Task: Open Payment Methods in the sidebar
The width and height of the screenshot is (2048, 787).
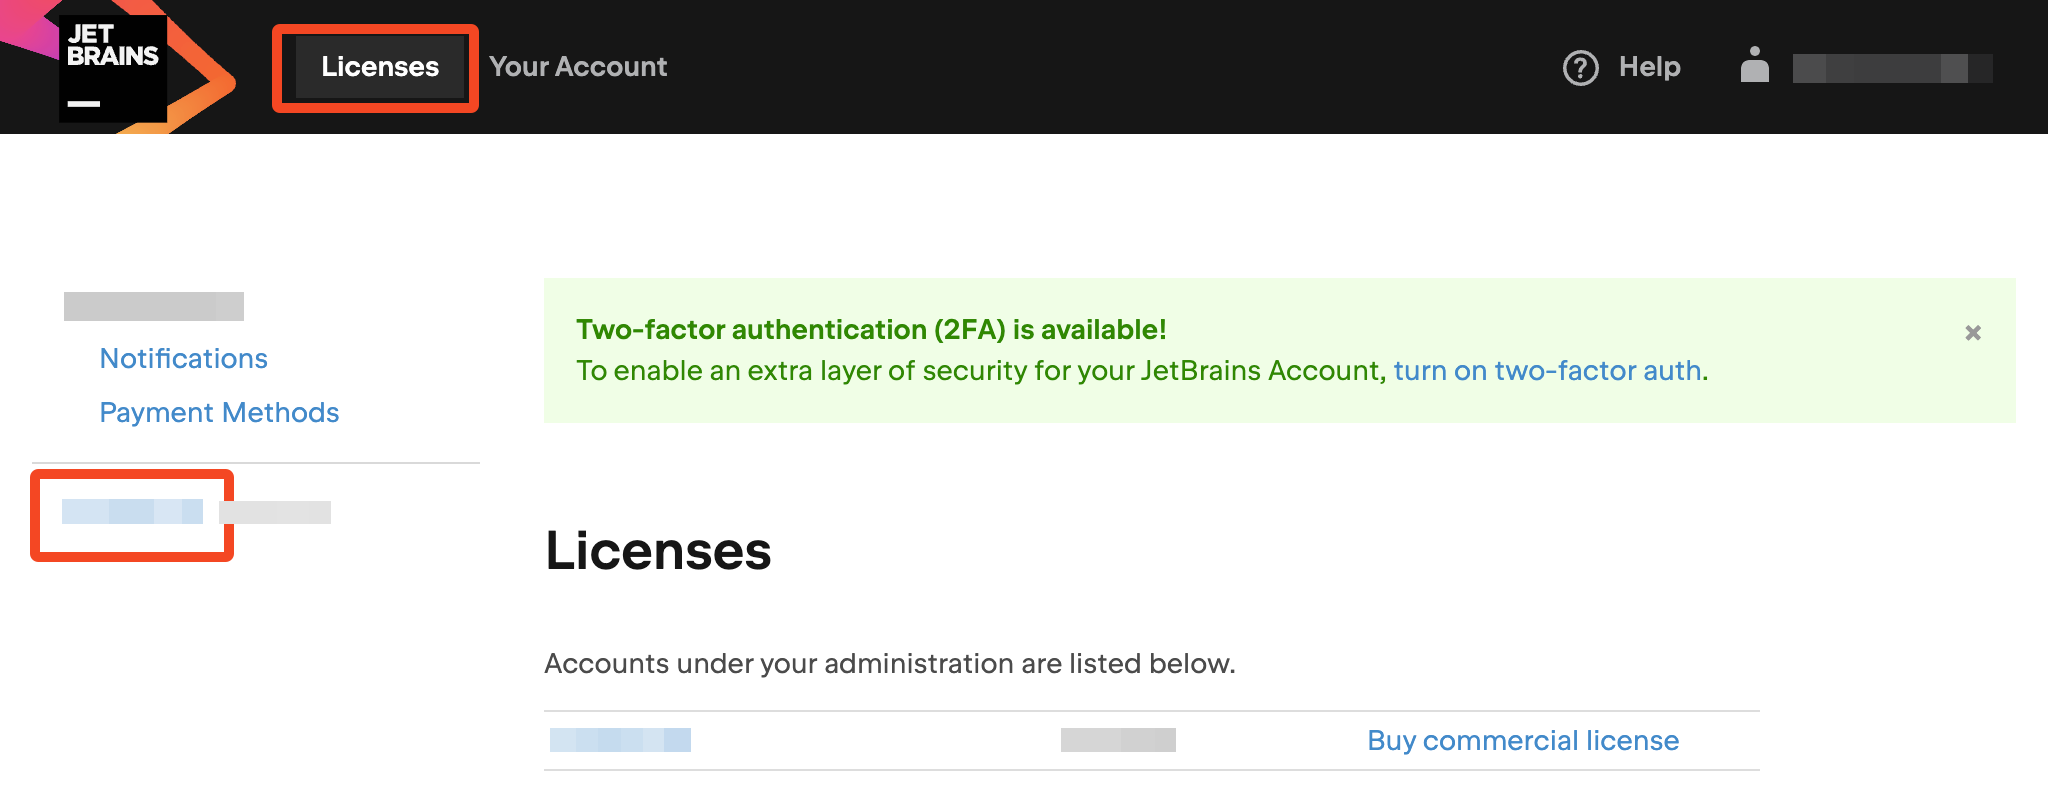Action: click(219, 412)
